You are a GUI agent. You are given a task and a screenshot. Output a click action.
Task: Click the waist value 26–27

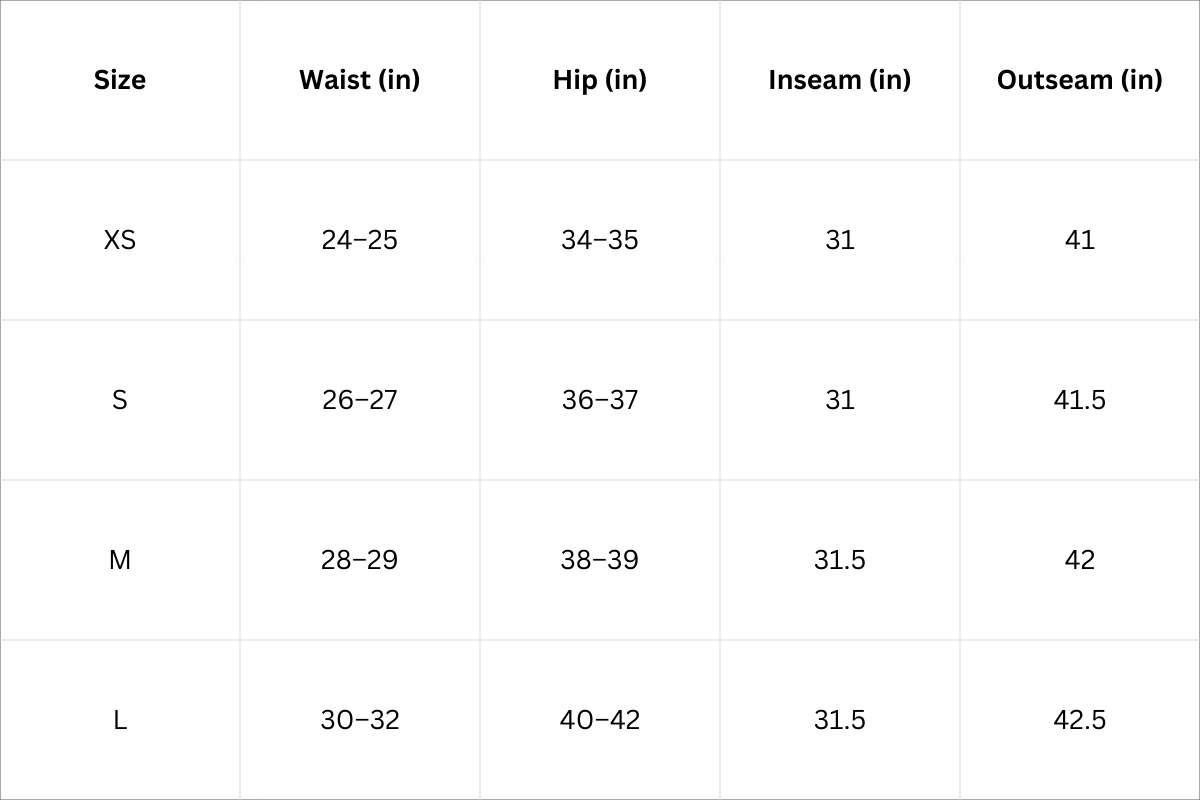pos(360,400)
